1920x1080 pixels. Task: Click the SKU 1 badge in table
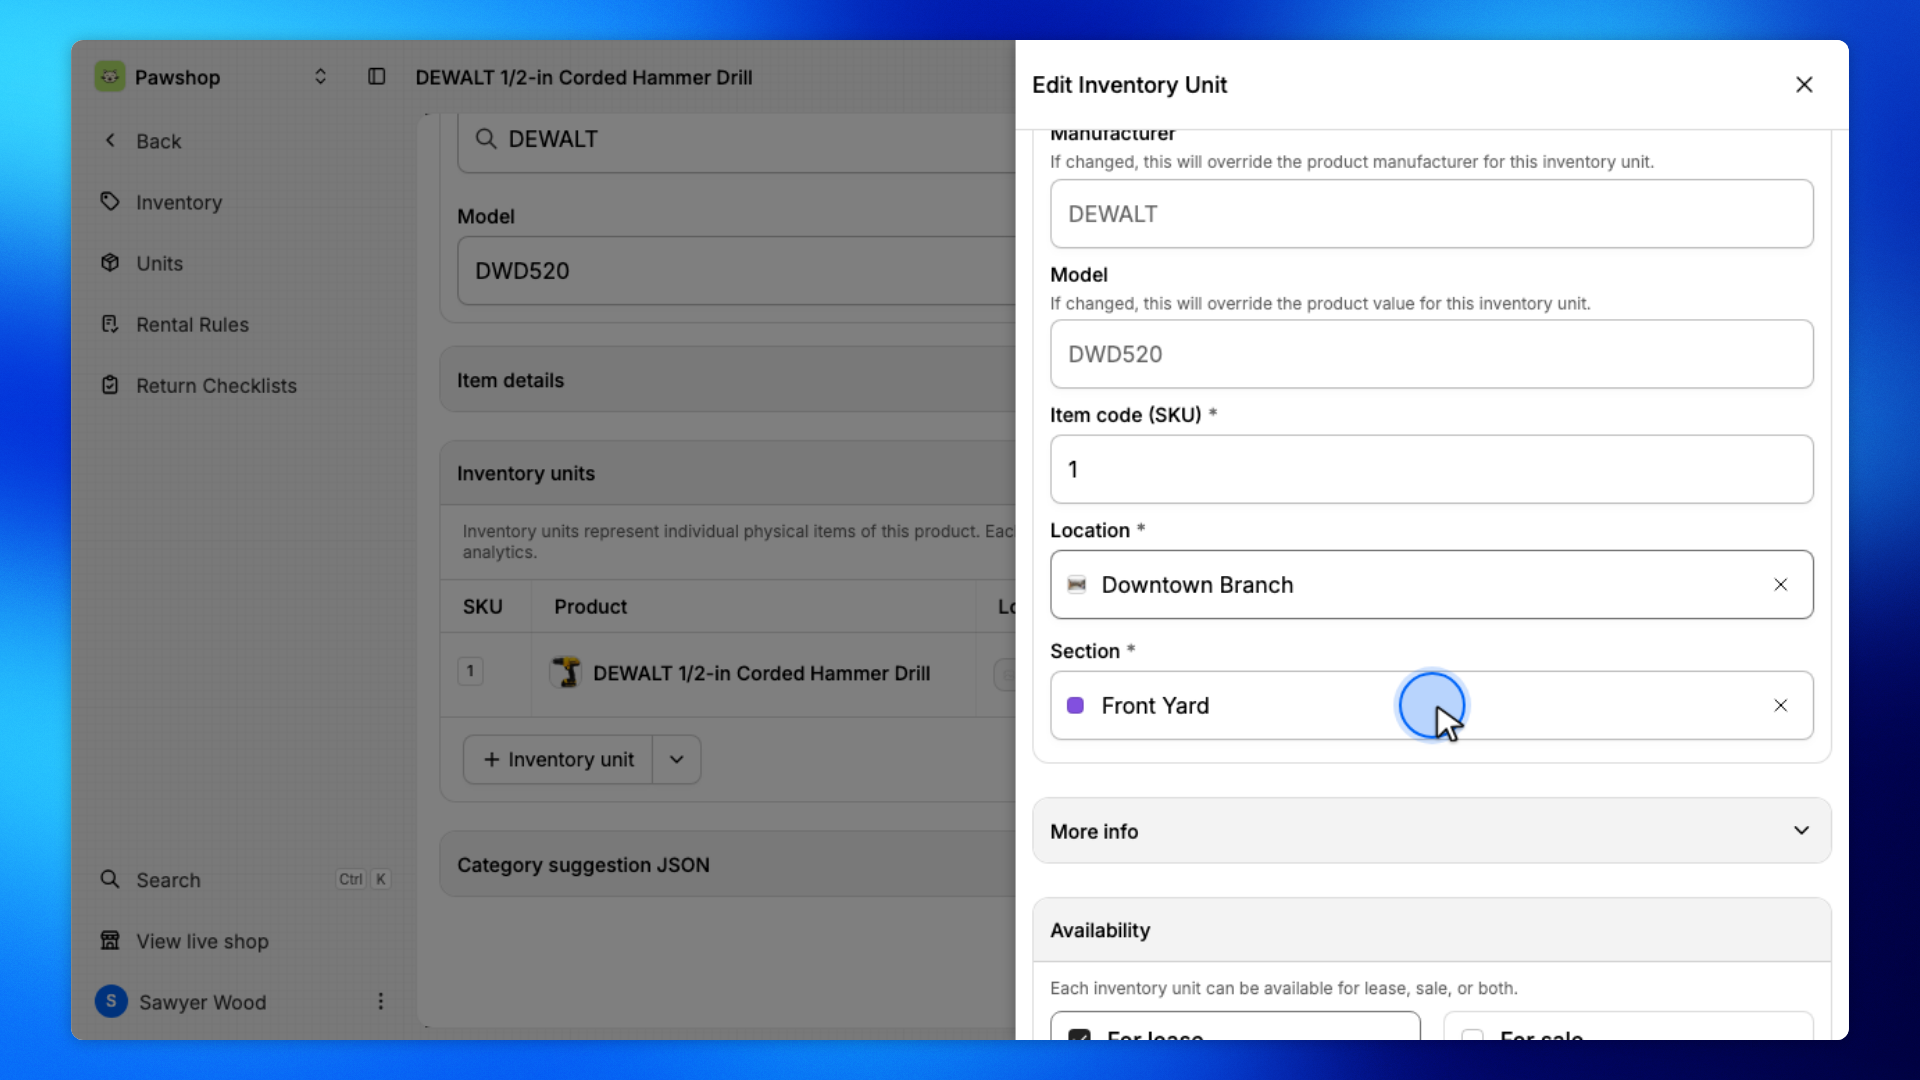tap(470, 671)
